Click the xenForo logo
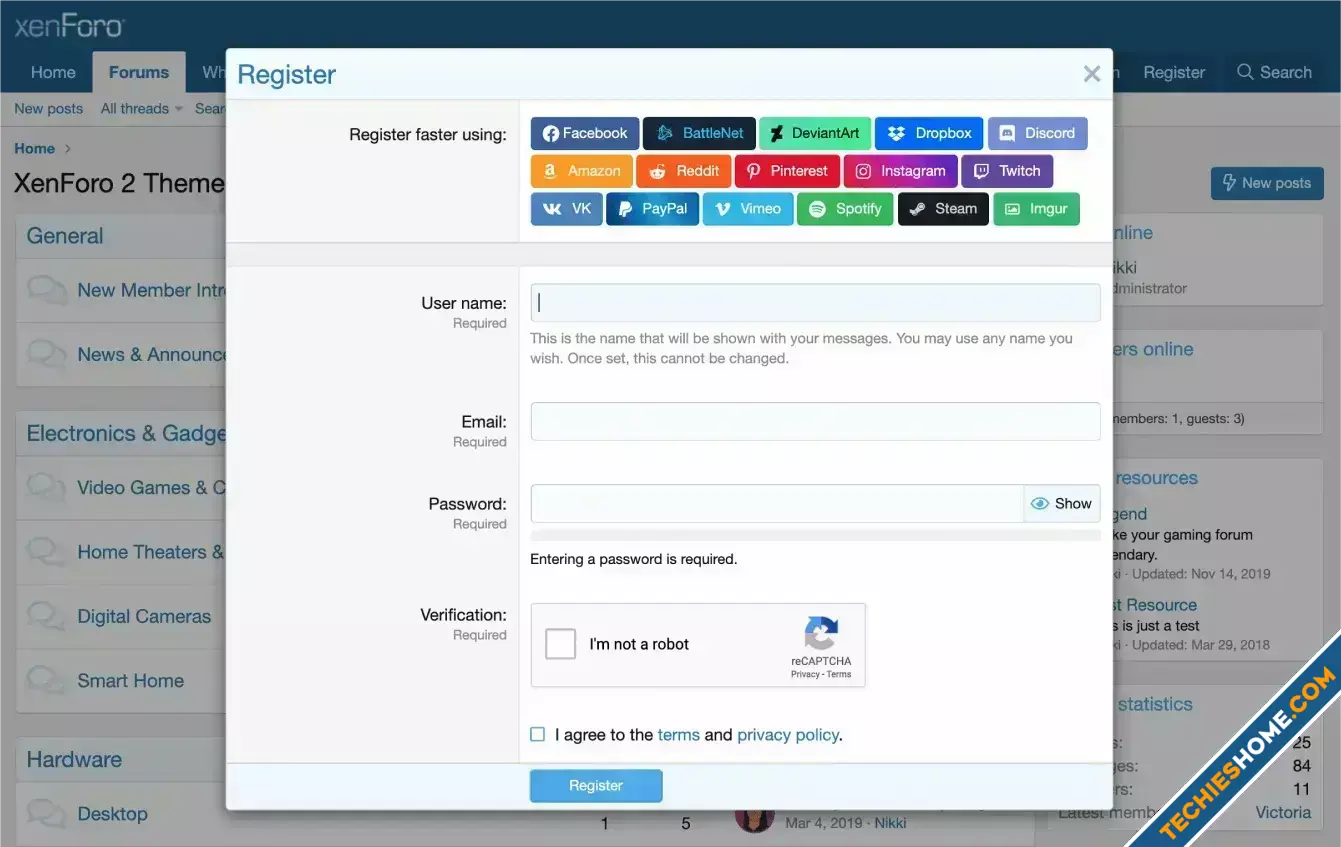The width and height of the screenshot is (1341, 847). pyautogui.click(x=69, y=26)
